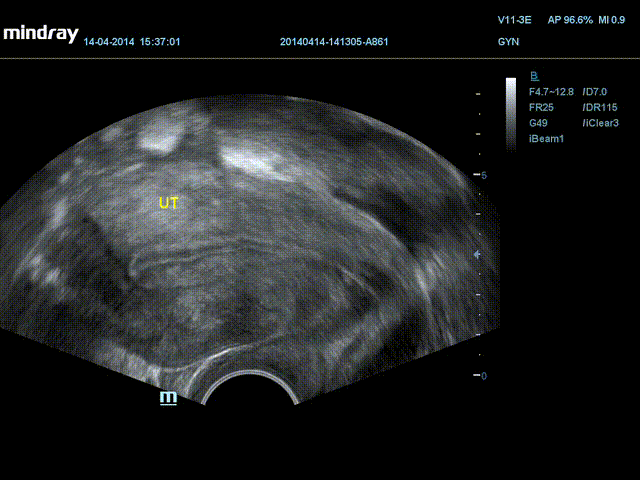Click the B mode label

click(x=534, y=76)
